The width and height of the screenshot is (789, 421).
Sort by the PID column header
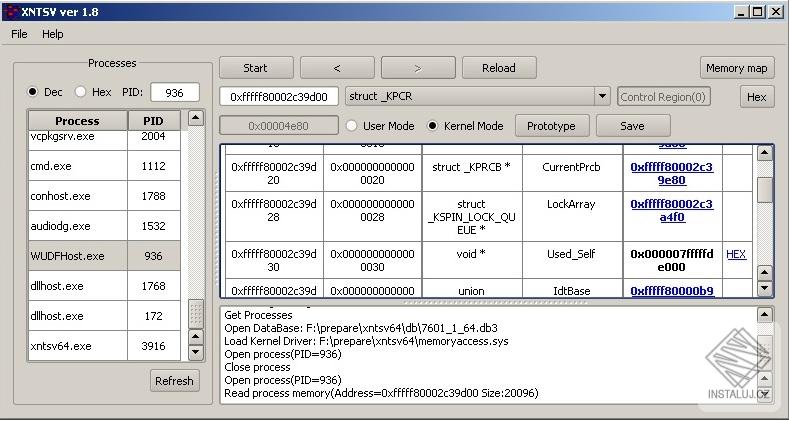(x=153, y=121)
